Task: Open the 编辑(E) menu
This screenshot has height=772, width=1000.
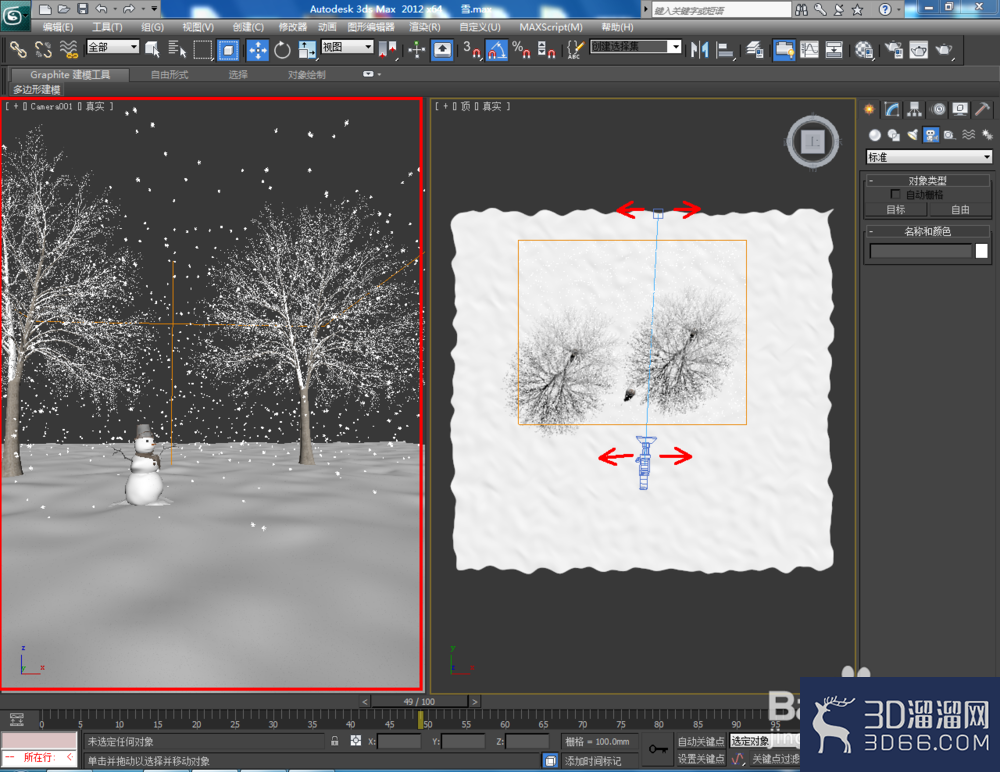Action: [57, 27]
